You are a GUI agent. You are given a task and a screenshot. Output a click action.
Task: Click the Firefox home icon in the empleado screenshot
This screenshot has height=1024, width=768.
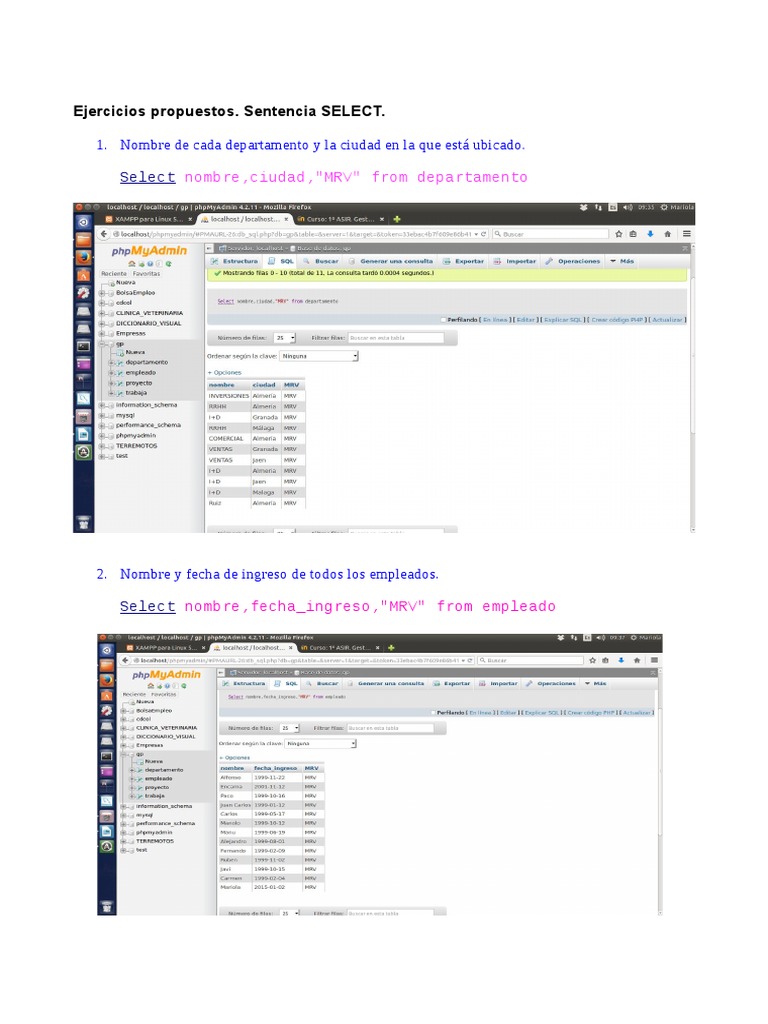(637, 660)
